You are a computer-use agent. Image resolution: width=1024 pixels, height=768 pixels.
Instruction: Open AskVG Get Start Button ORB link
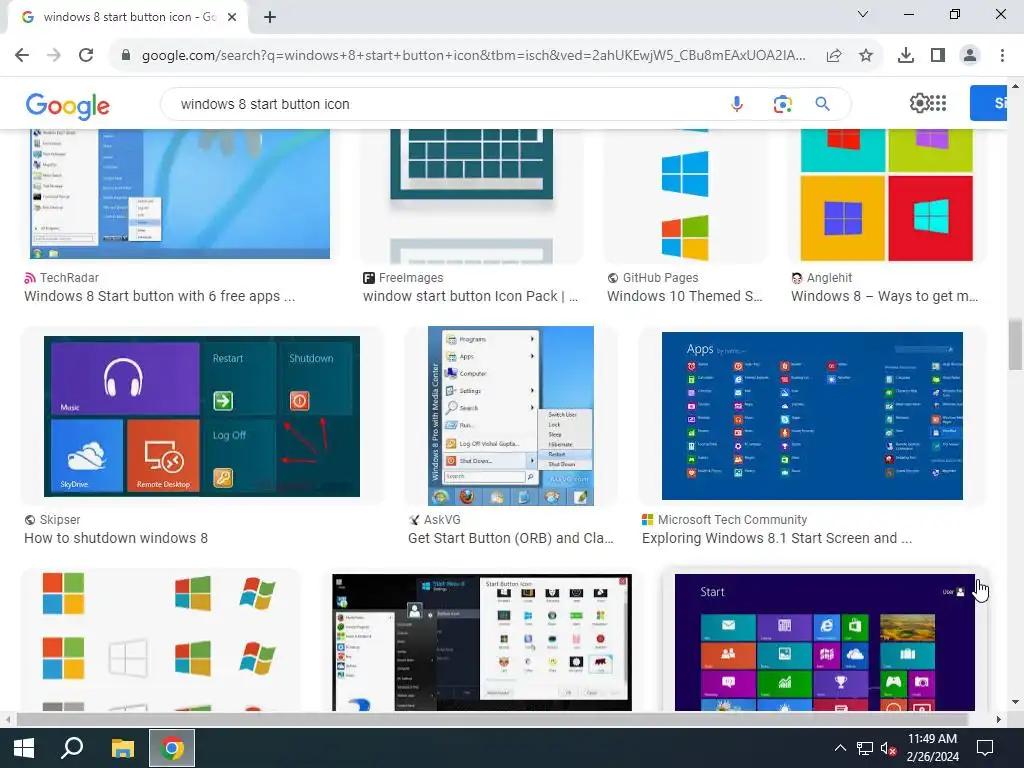(511, 538)
